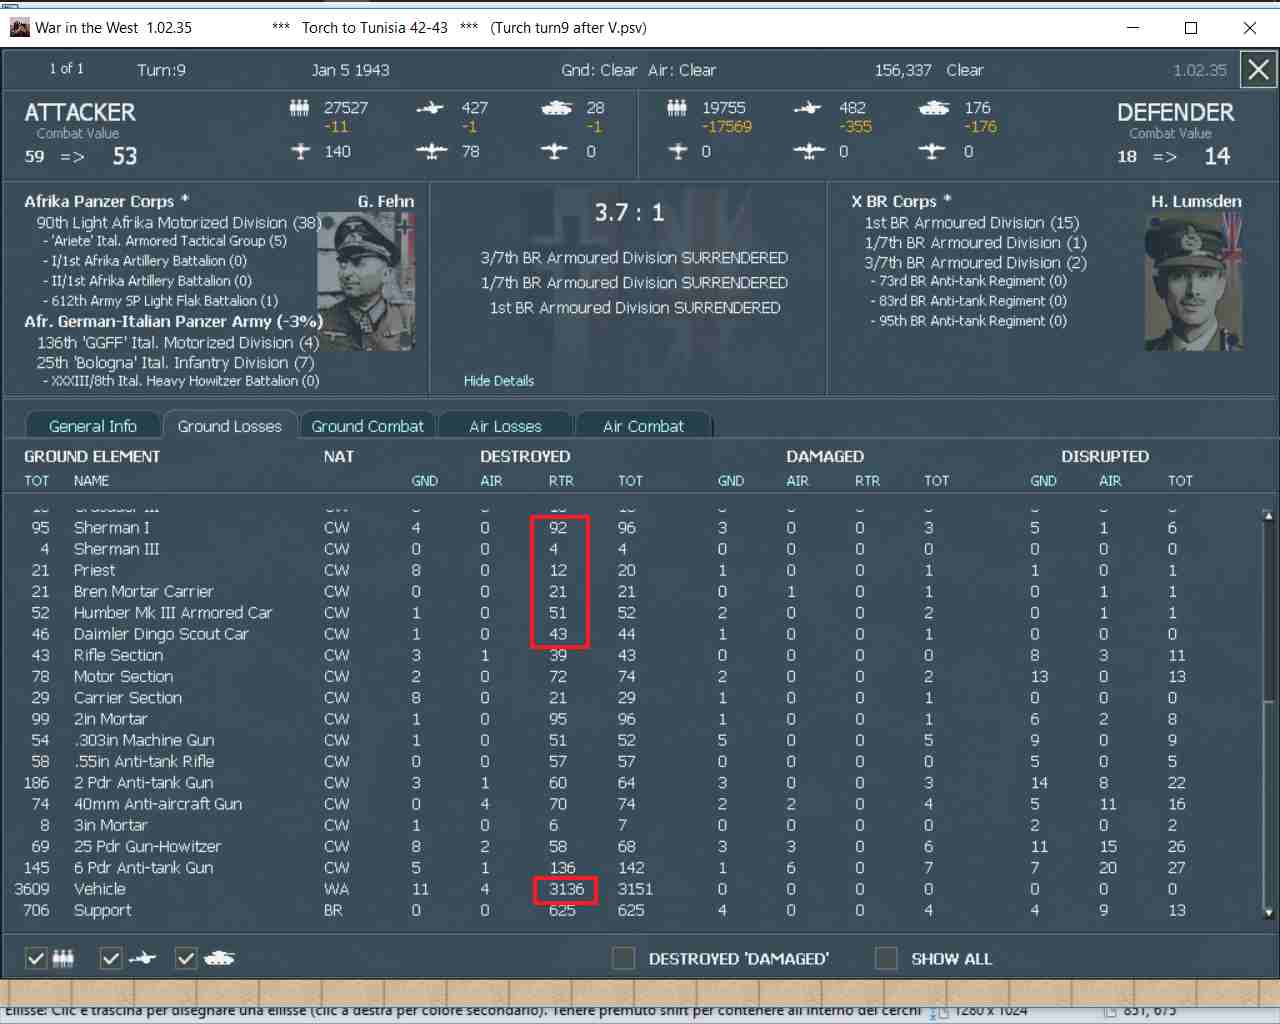Click the defender aircraft icon beside 482
The height and width of the screenshot is (1024, 1280).
pos(807,108)
